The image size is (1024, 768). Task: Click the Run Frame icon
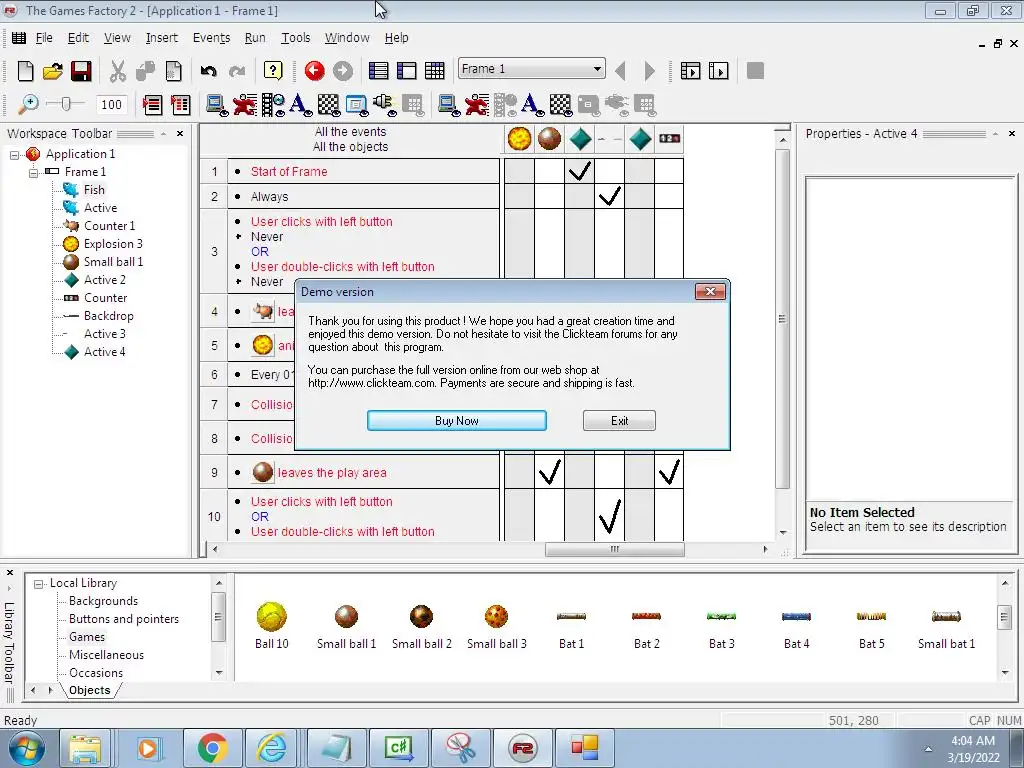(718, 71)
